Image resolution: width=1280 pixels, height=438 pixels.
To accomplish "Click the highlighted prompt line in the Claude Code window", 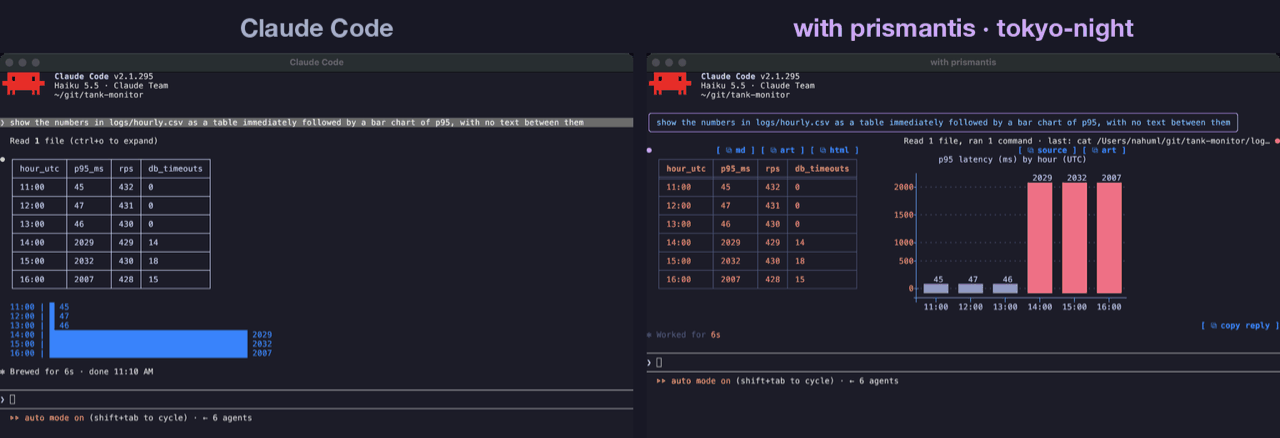I will (316, 123).
